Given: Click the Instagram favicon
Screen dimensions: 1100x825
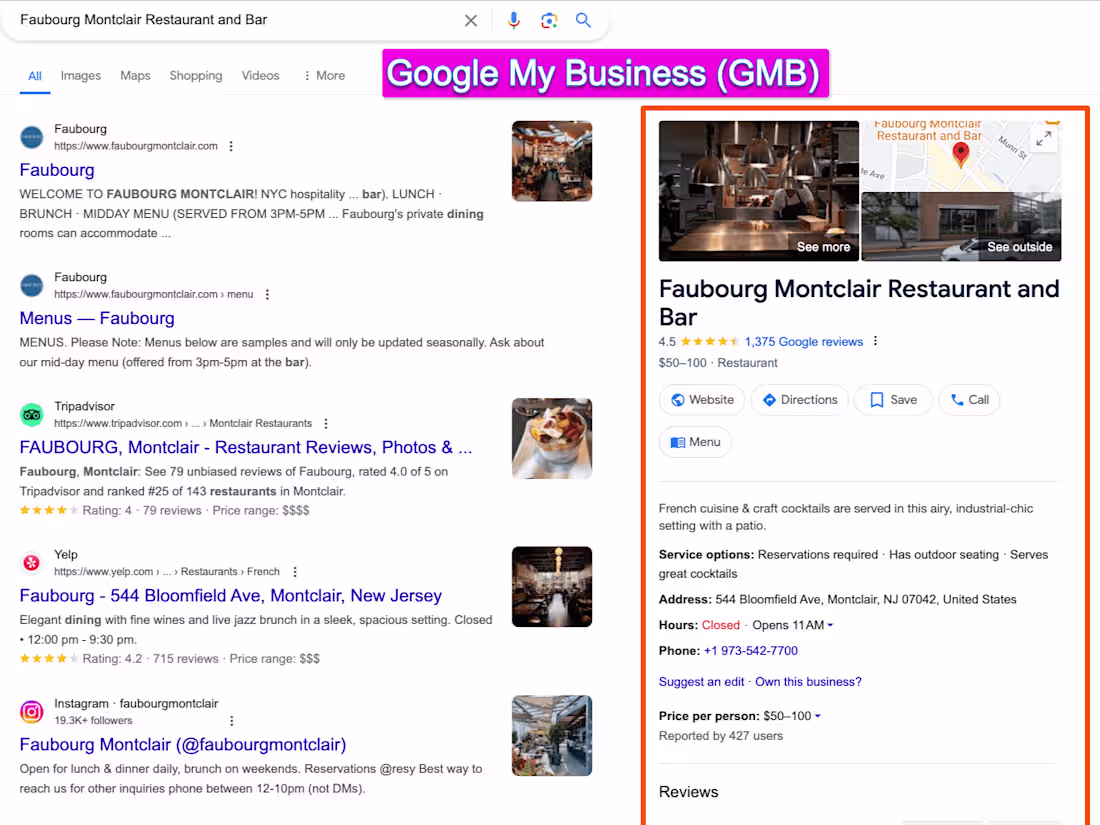Looking at the screenshot, I should click(31, 711).
